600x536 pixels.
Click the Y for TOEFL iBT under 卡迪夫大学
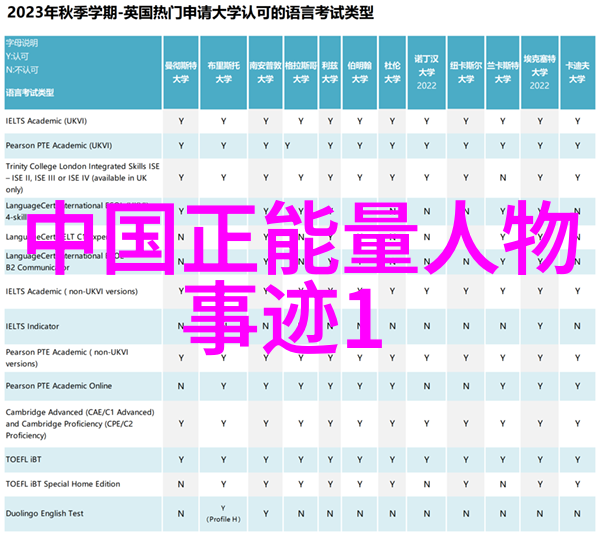point(577,459)
